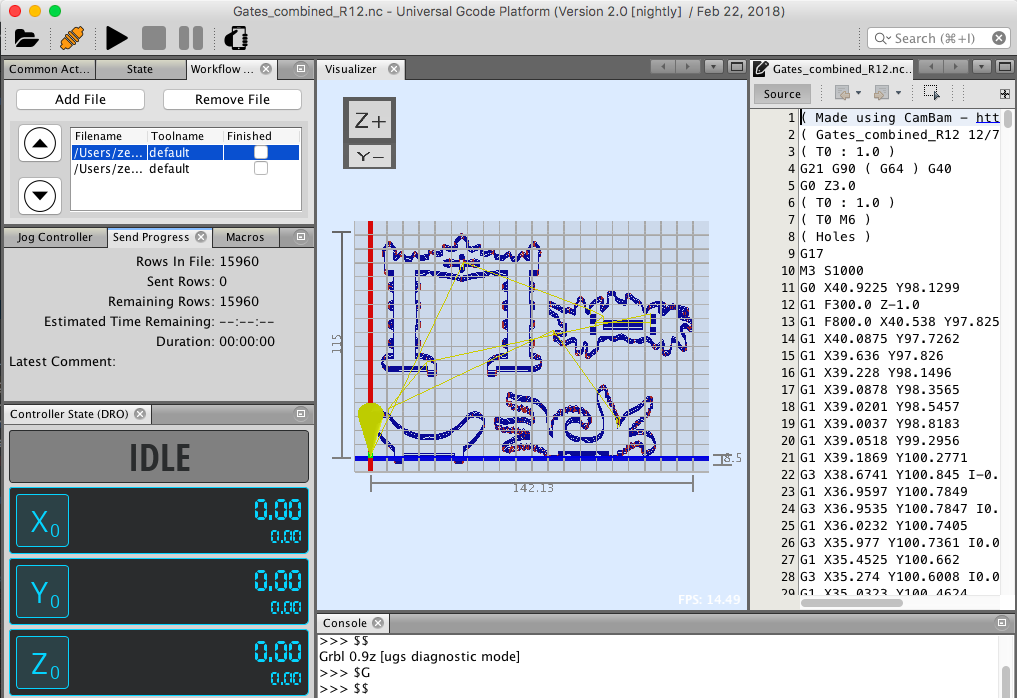Open Visualizer tab list dropdown arrow
This screenshot has width=1017, height=698.
[713, 66]
